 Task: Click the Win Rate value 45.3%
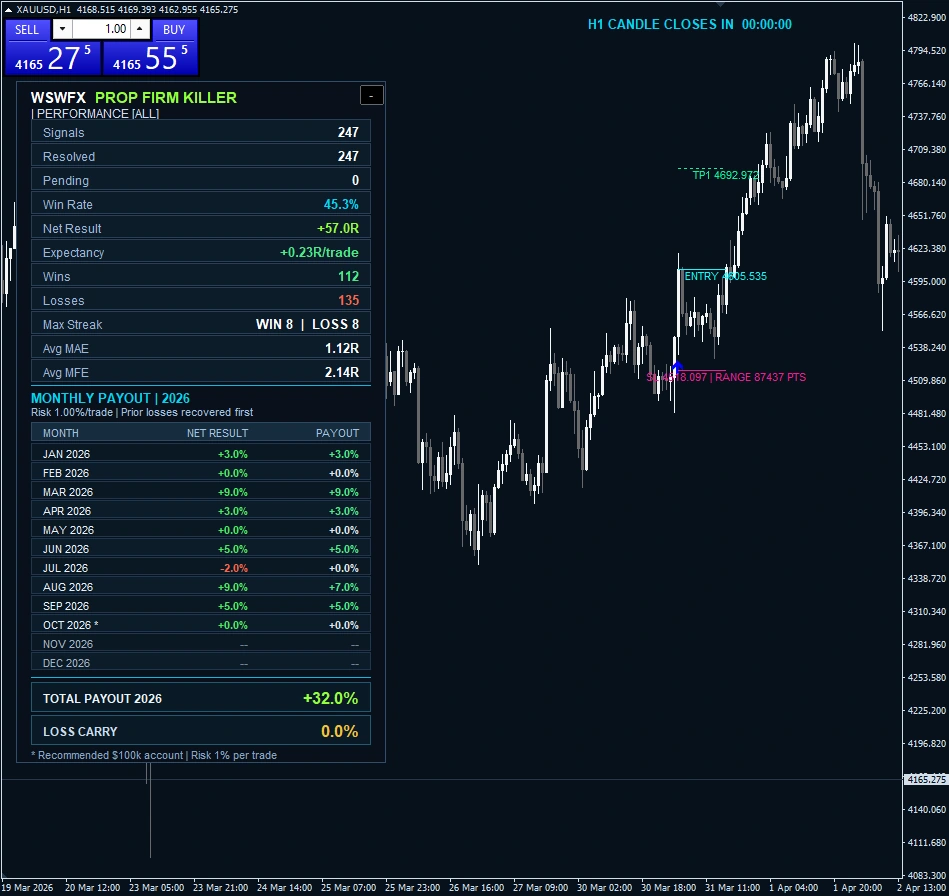[341, 205]
